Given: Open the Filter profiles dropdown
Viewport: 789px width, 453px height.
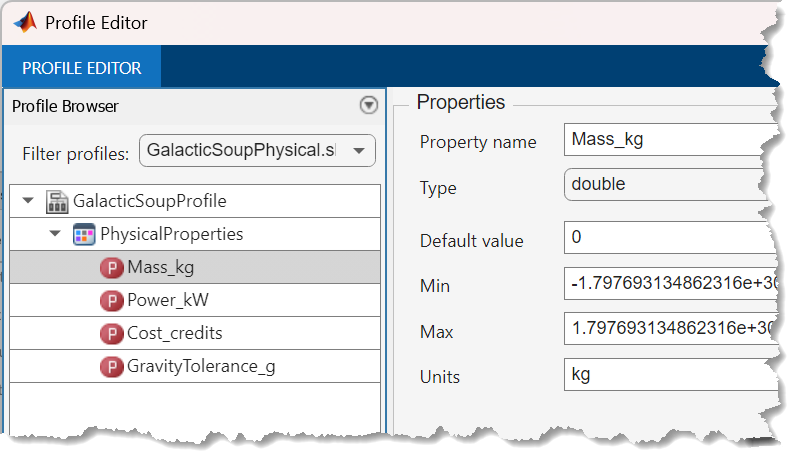Looking at the screenshot, I should (257, 151).
